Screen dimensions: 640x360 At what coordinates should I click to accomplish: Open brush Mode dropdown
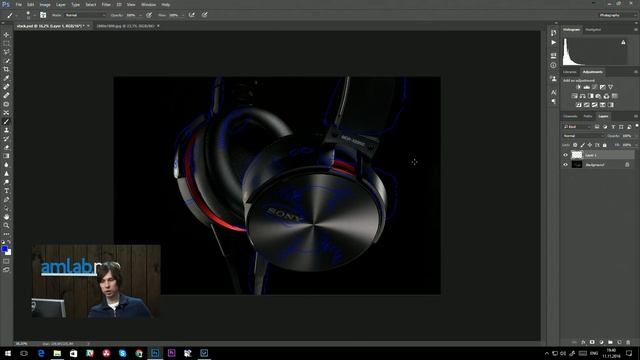pyautogui.click(x=85, y=15)
